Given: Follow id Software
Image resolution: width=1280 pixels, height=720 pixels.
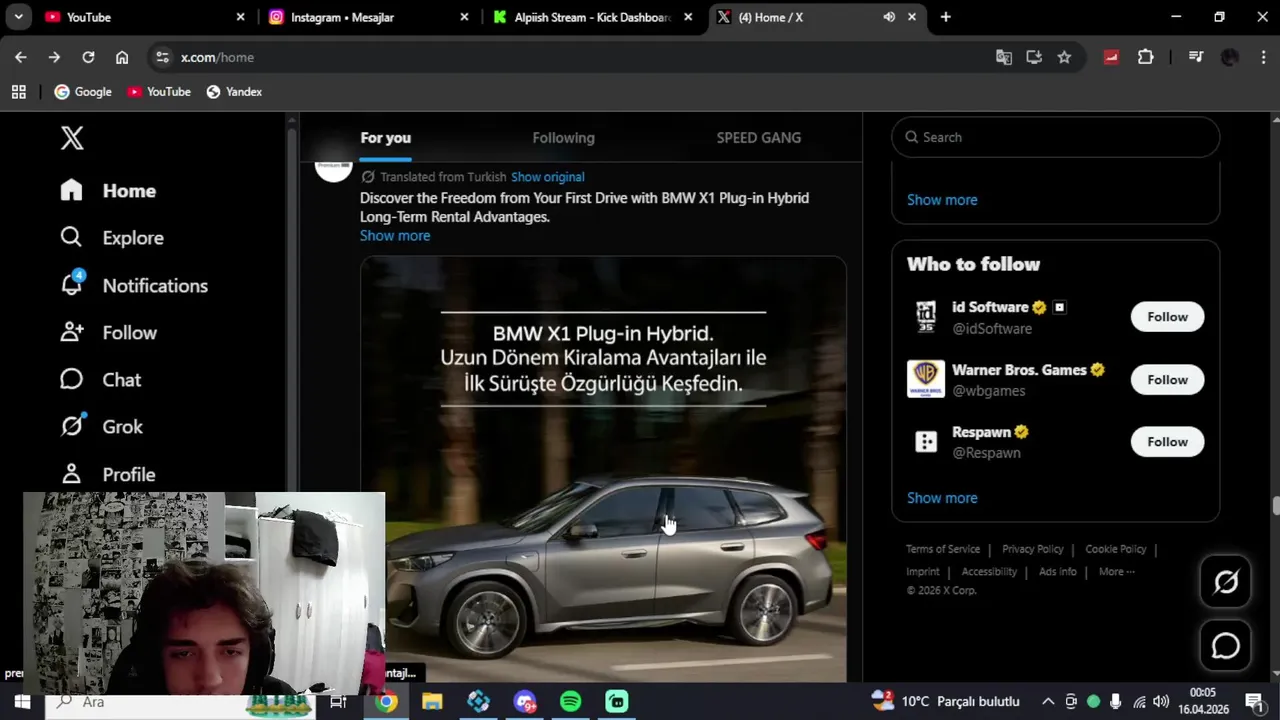Looking at the screenshot, I should pos(1167,317).
